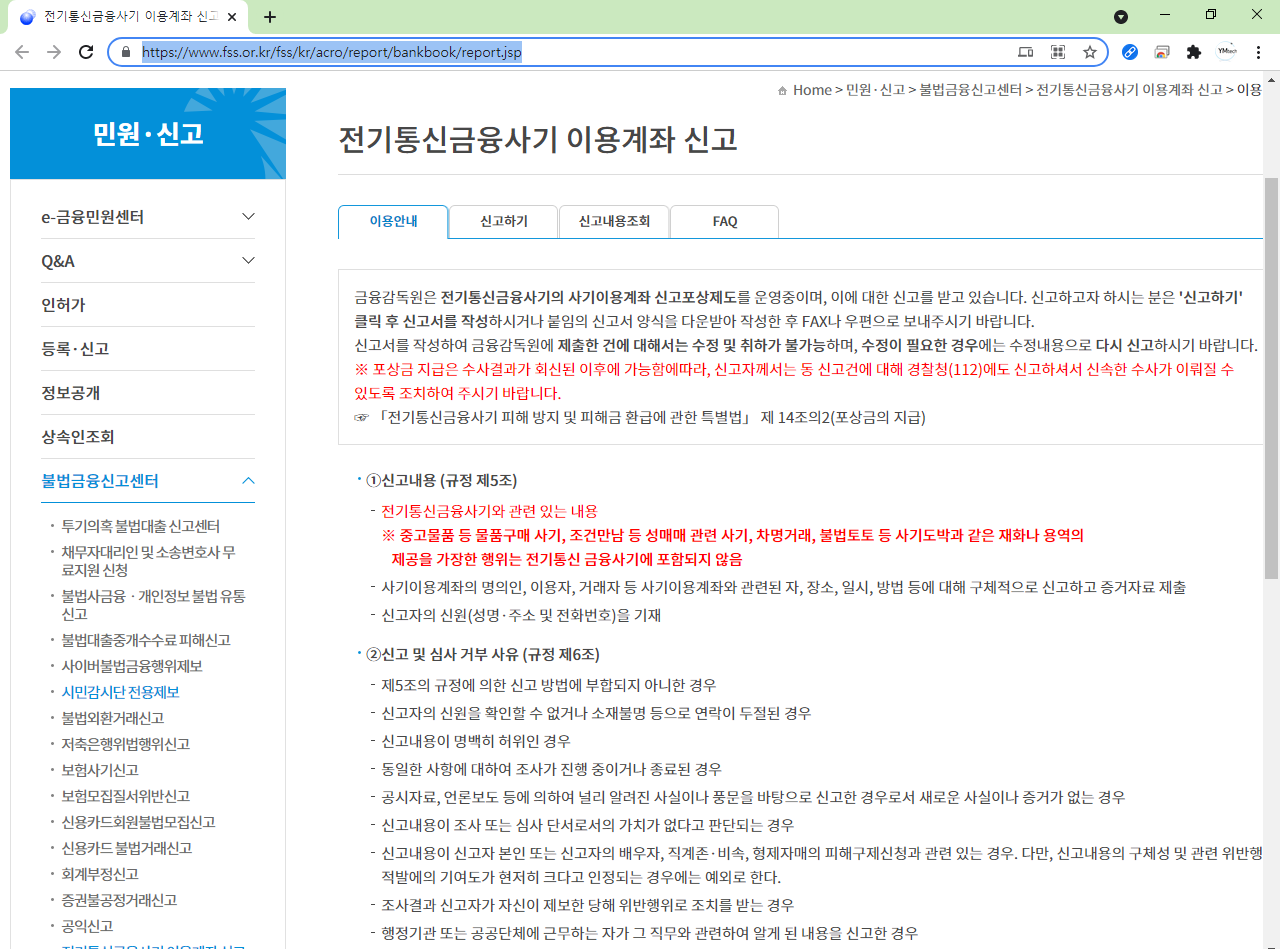Open 신용카드회원불법모집신고 link
Image resolution: width=1280 pixels, height=949 pixels.
138,822
